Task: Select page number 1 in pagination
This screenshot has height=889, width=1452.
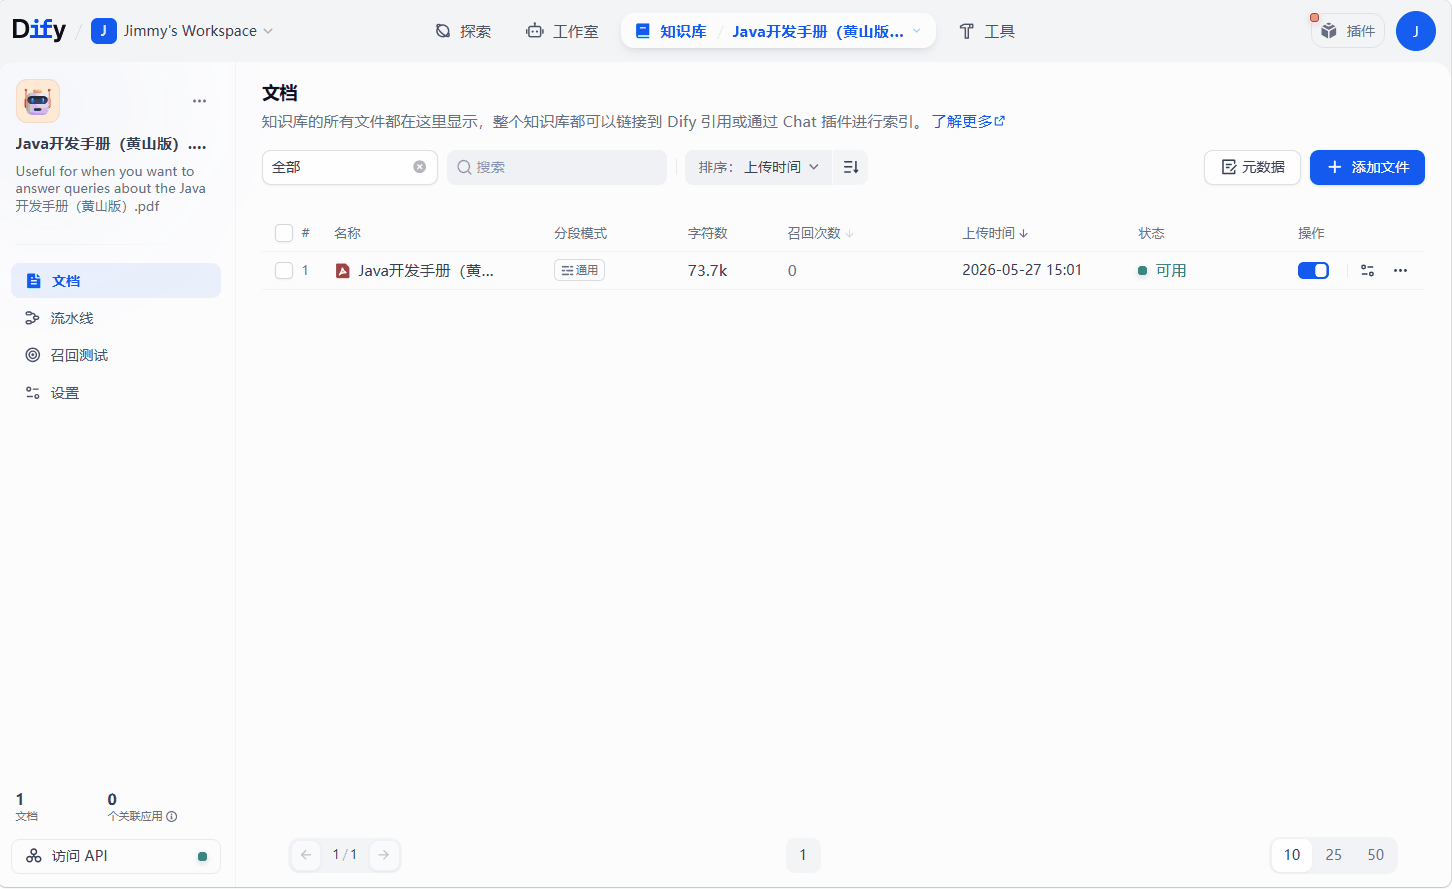Action: pos(803,855)
